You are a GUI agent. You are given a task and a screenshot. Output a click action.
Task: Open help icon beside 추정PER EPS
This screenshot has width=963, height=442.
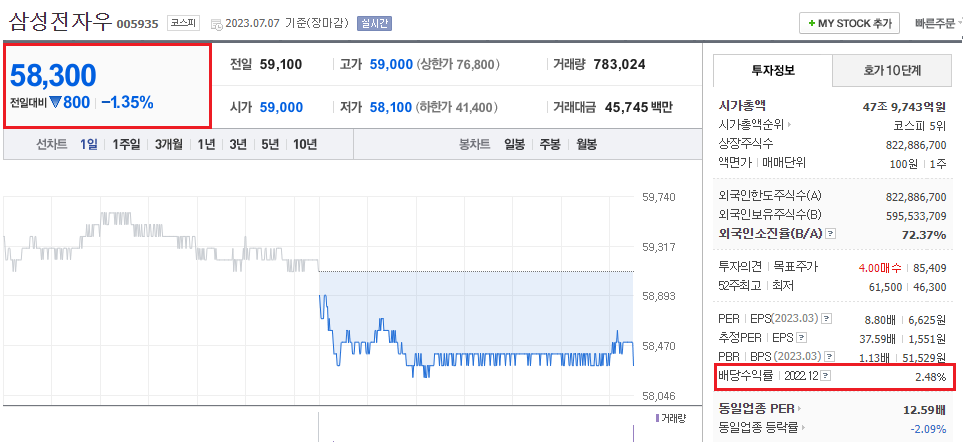tap(801, 338)
